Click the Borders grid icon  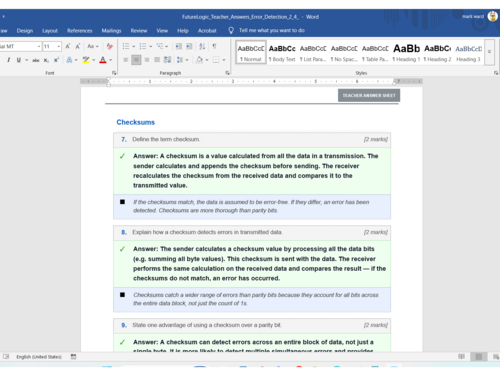216,60
